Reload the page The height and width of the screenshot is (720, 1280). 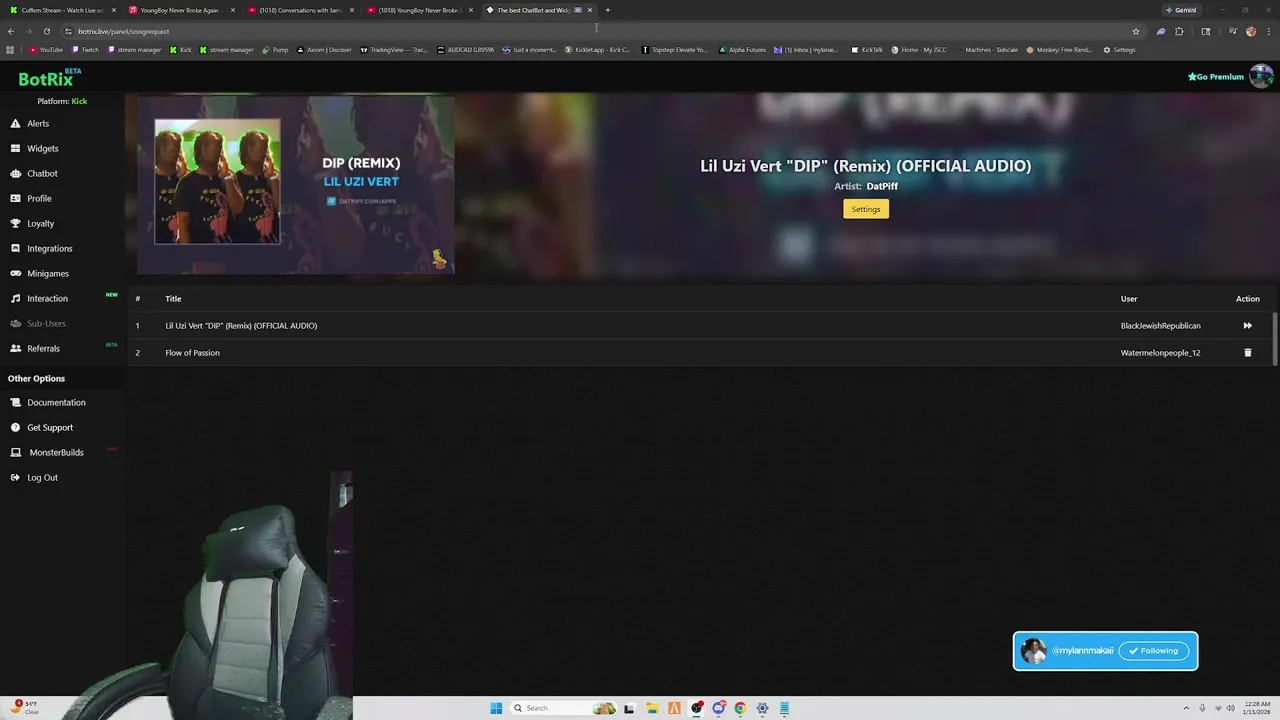(46, 31)
